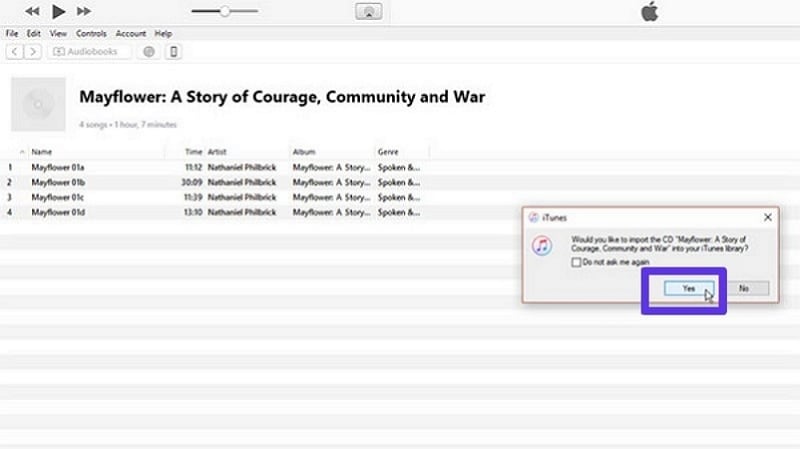Open the File menu
The image size is (800, 449).
pos(12,34)
